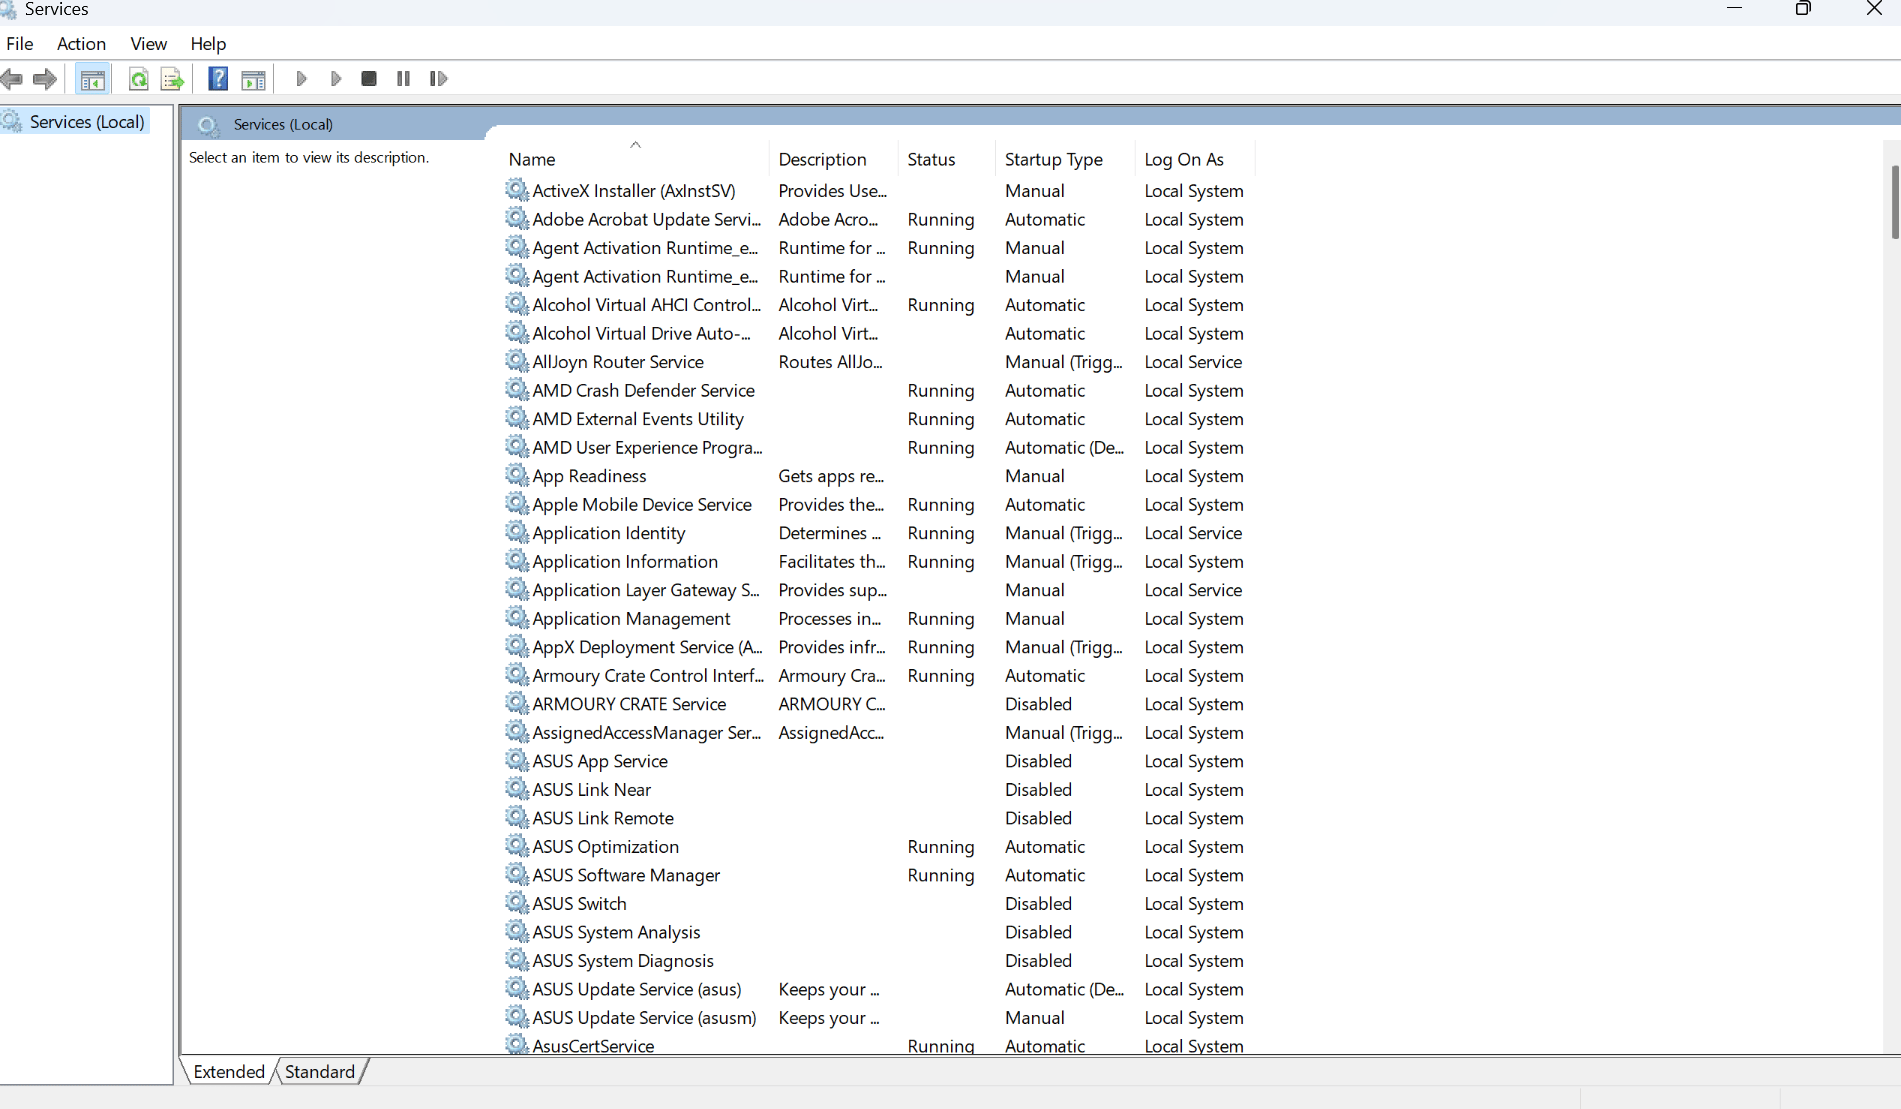This screenshot has height=1109, width=1901.
Task: Select Services (Local) in the console tree
Action: point(87,122)
